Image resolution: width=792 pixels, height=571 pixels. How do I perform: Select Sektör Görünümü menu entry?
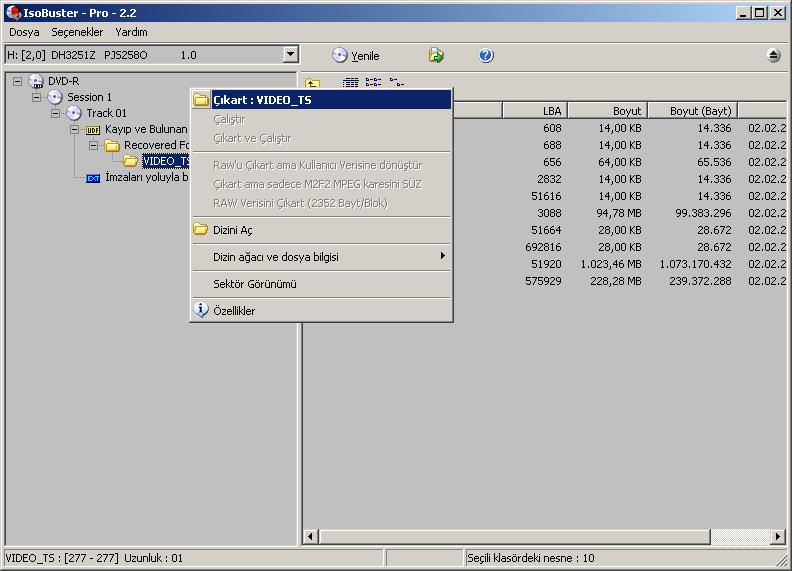(x=255, y=284)
